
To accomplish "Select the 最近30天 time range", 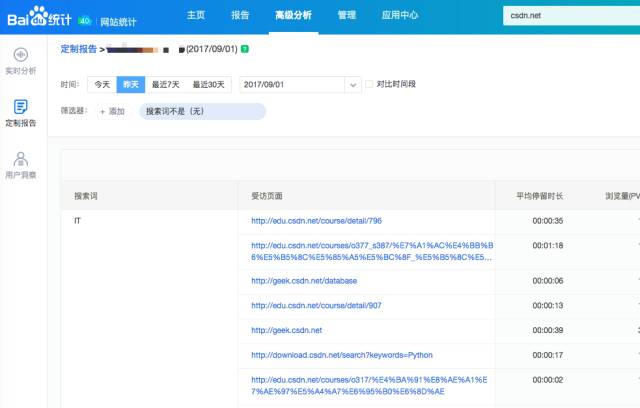I will coord(209,84).
